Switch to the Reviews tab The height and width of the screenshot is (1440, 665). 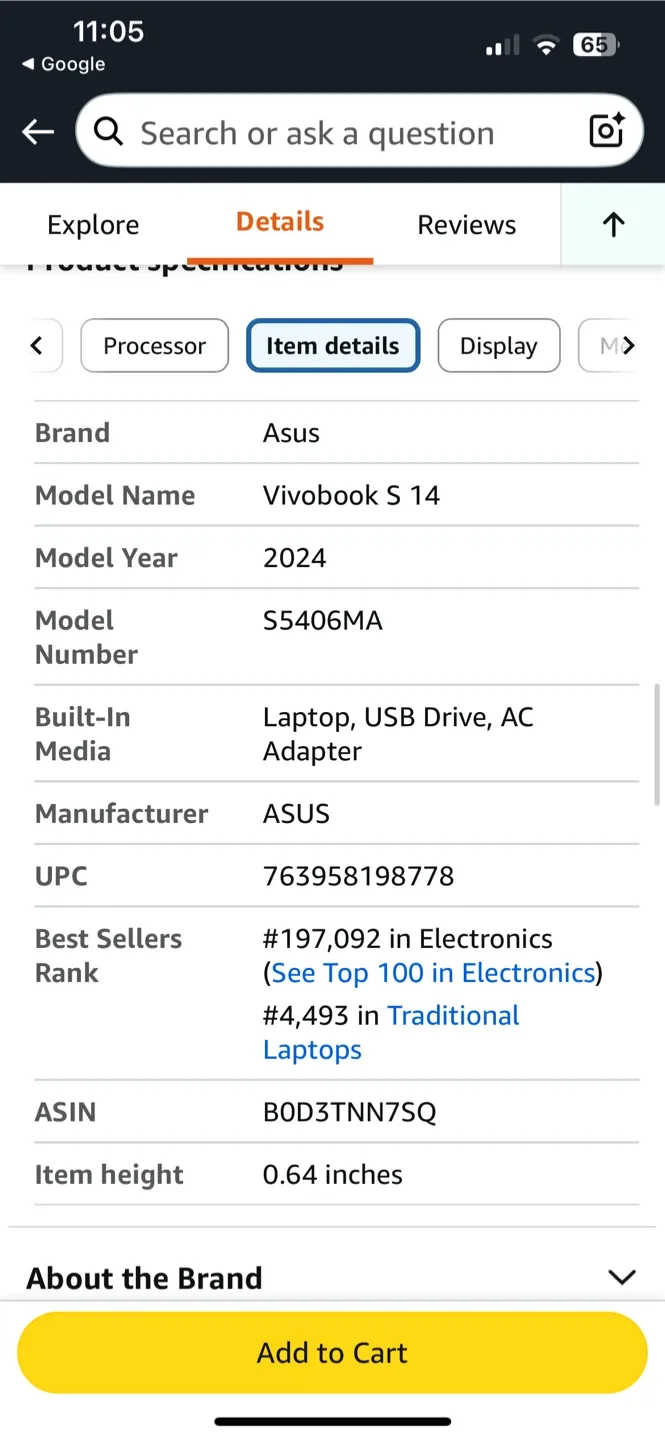(x=466, y=224)
